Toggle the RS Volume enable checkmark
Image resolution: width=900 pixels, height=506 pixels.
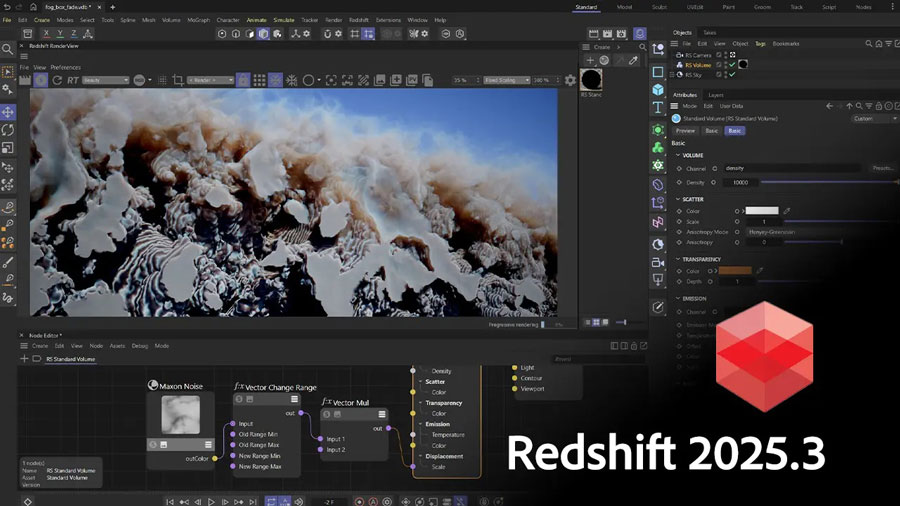(733, 64)
